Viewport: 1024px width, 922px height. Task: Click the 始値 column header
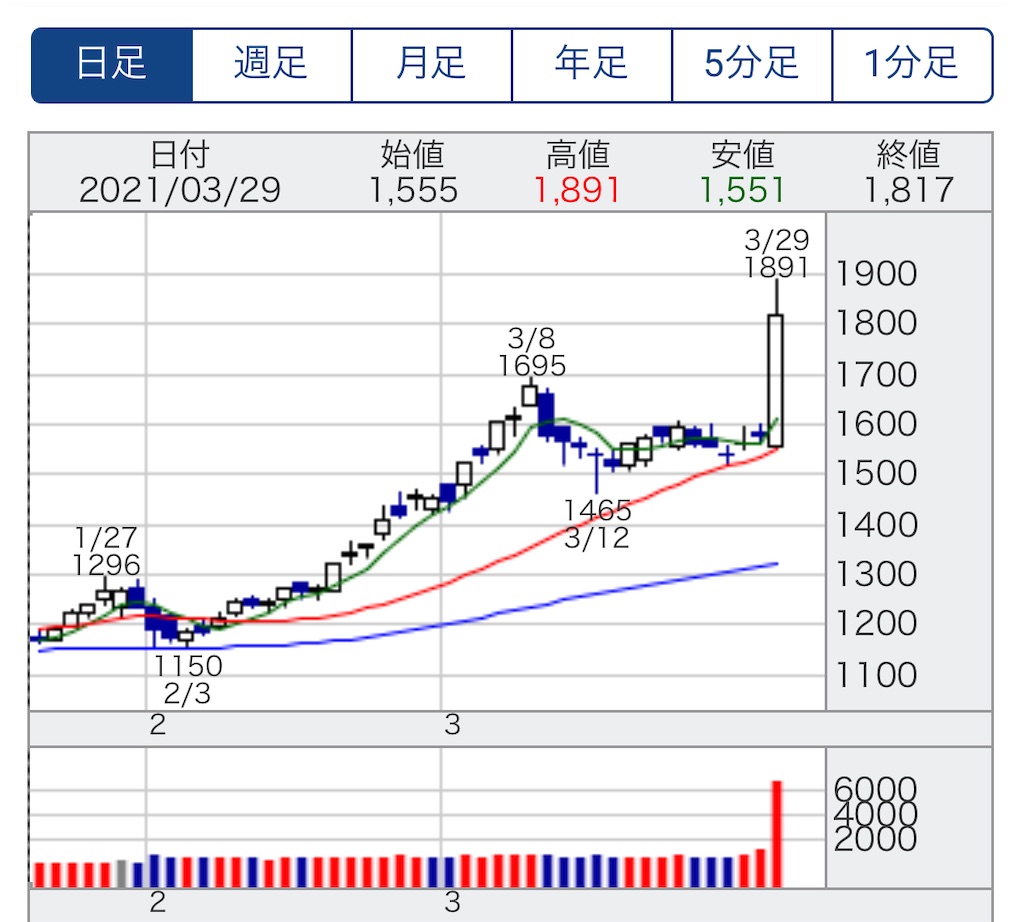click(x=413, y=155)
